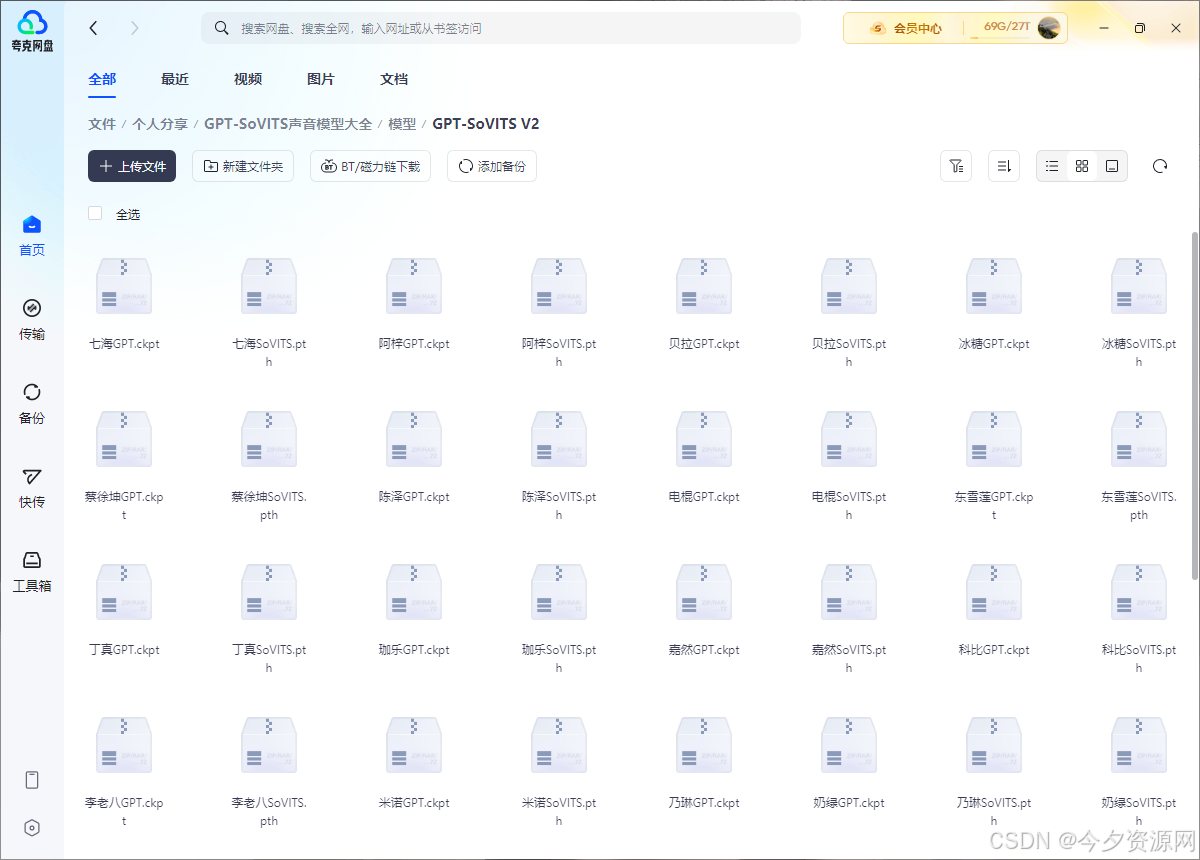Viewport: 1200px width, 860px height.
Task: Click the 添加备份 add backup button
Action: coord(492,166)
